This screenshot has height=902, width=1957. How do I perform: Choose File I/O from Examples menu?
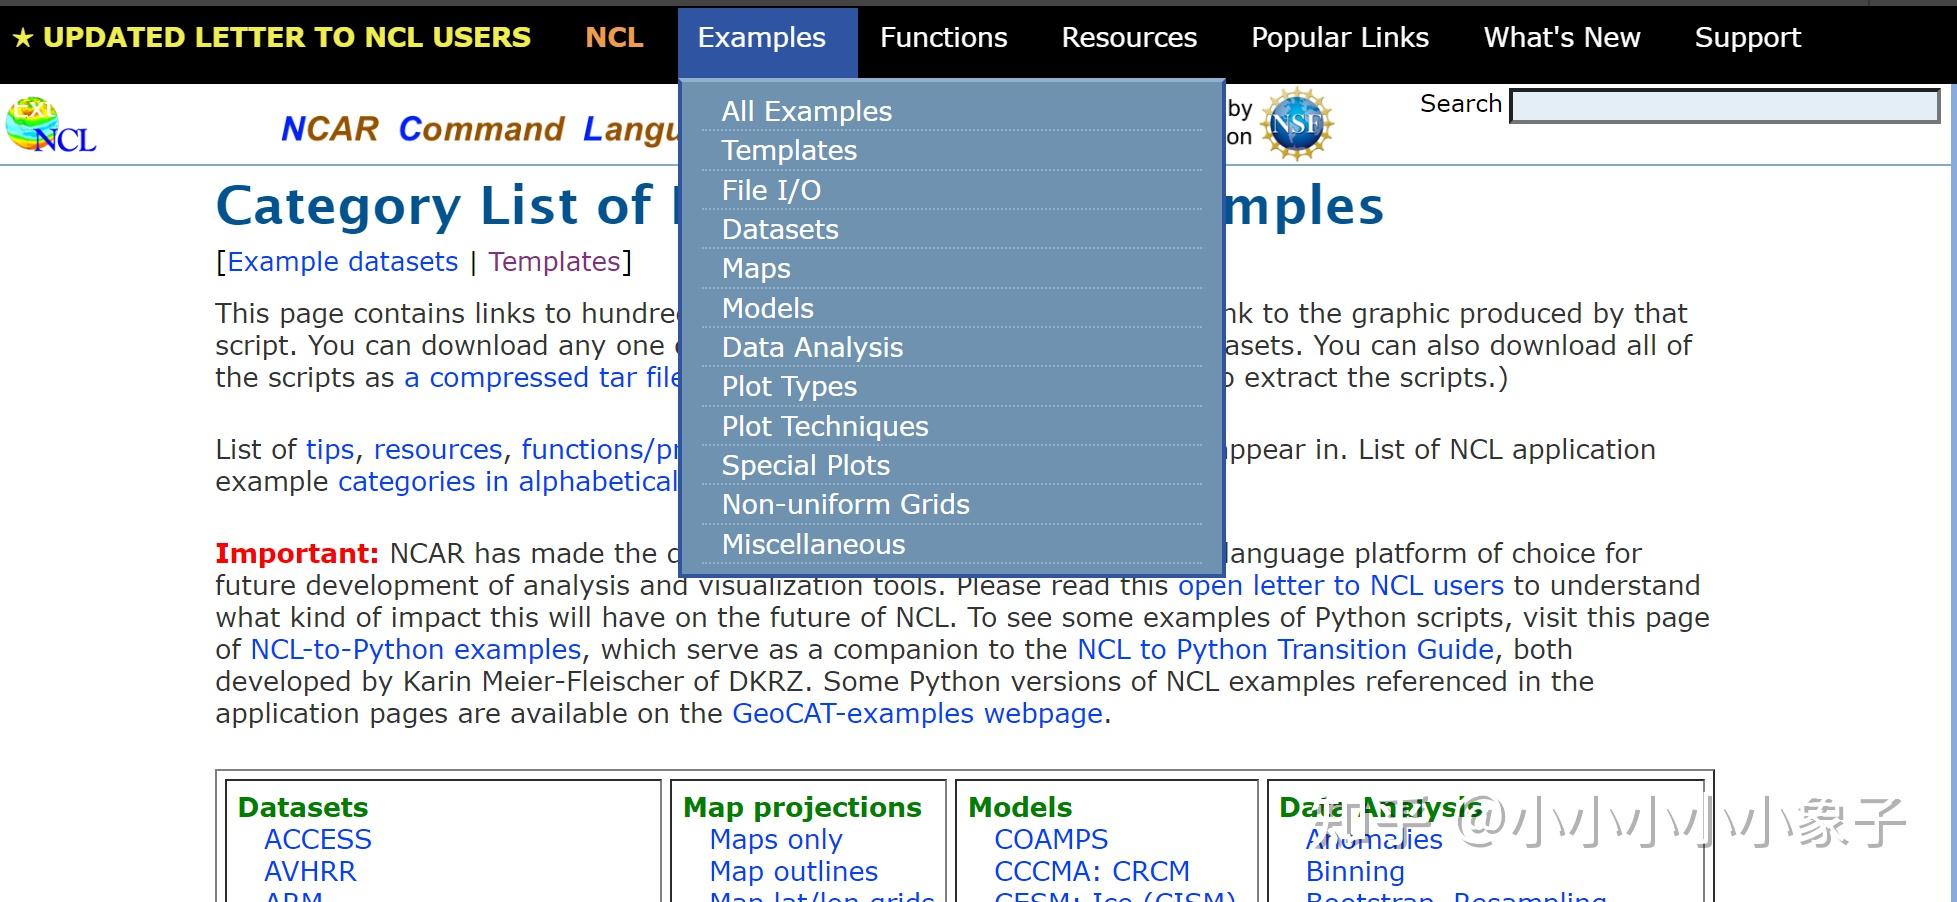pyautogui.click(x=771, y=190)
